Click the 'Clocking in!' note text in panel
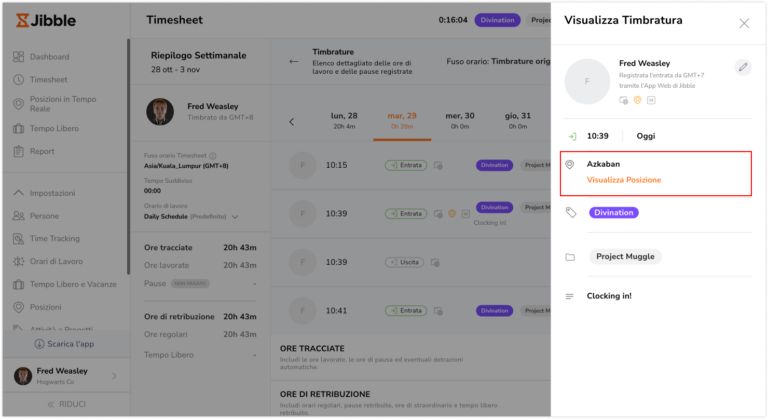Viewport: 768px width, 419px height. point(609,296)
